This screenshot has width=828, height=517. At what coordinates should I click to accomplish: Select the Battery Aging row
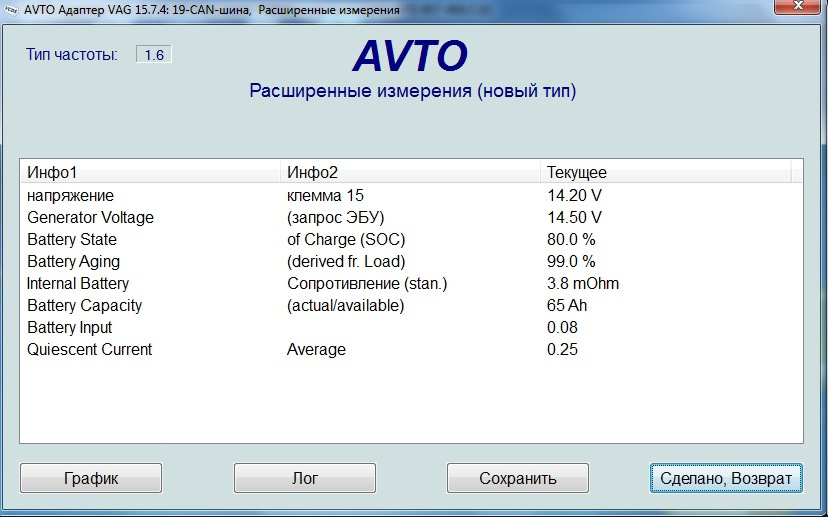[x=411, y=261]
